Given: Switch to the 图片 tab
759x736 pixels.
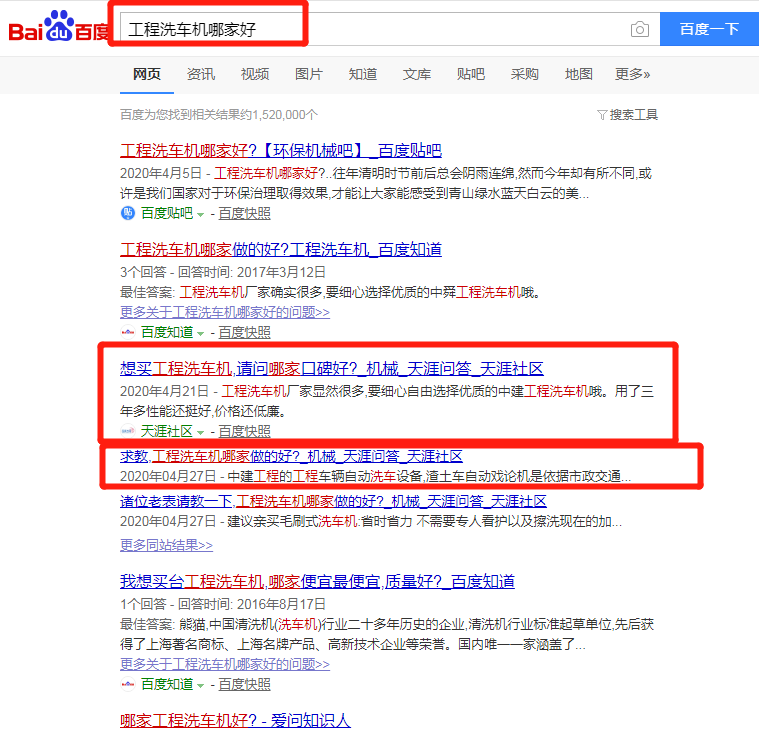Looking at the screenshot, I should point(309,74).
